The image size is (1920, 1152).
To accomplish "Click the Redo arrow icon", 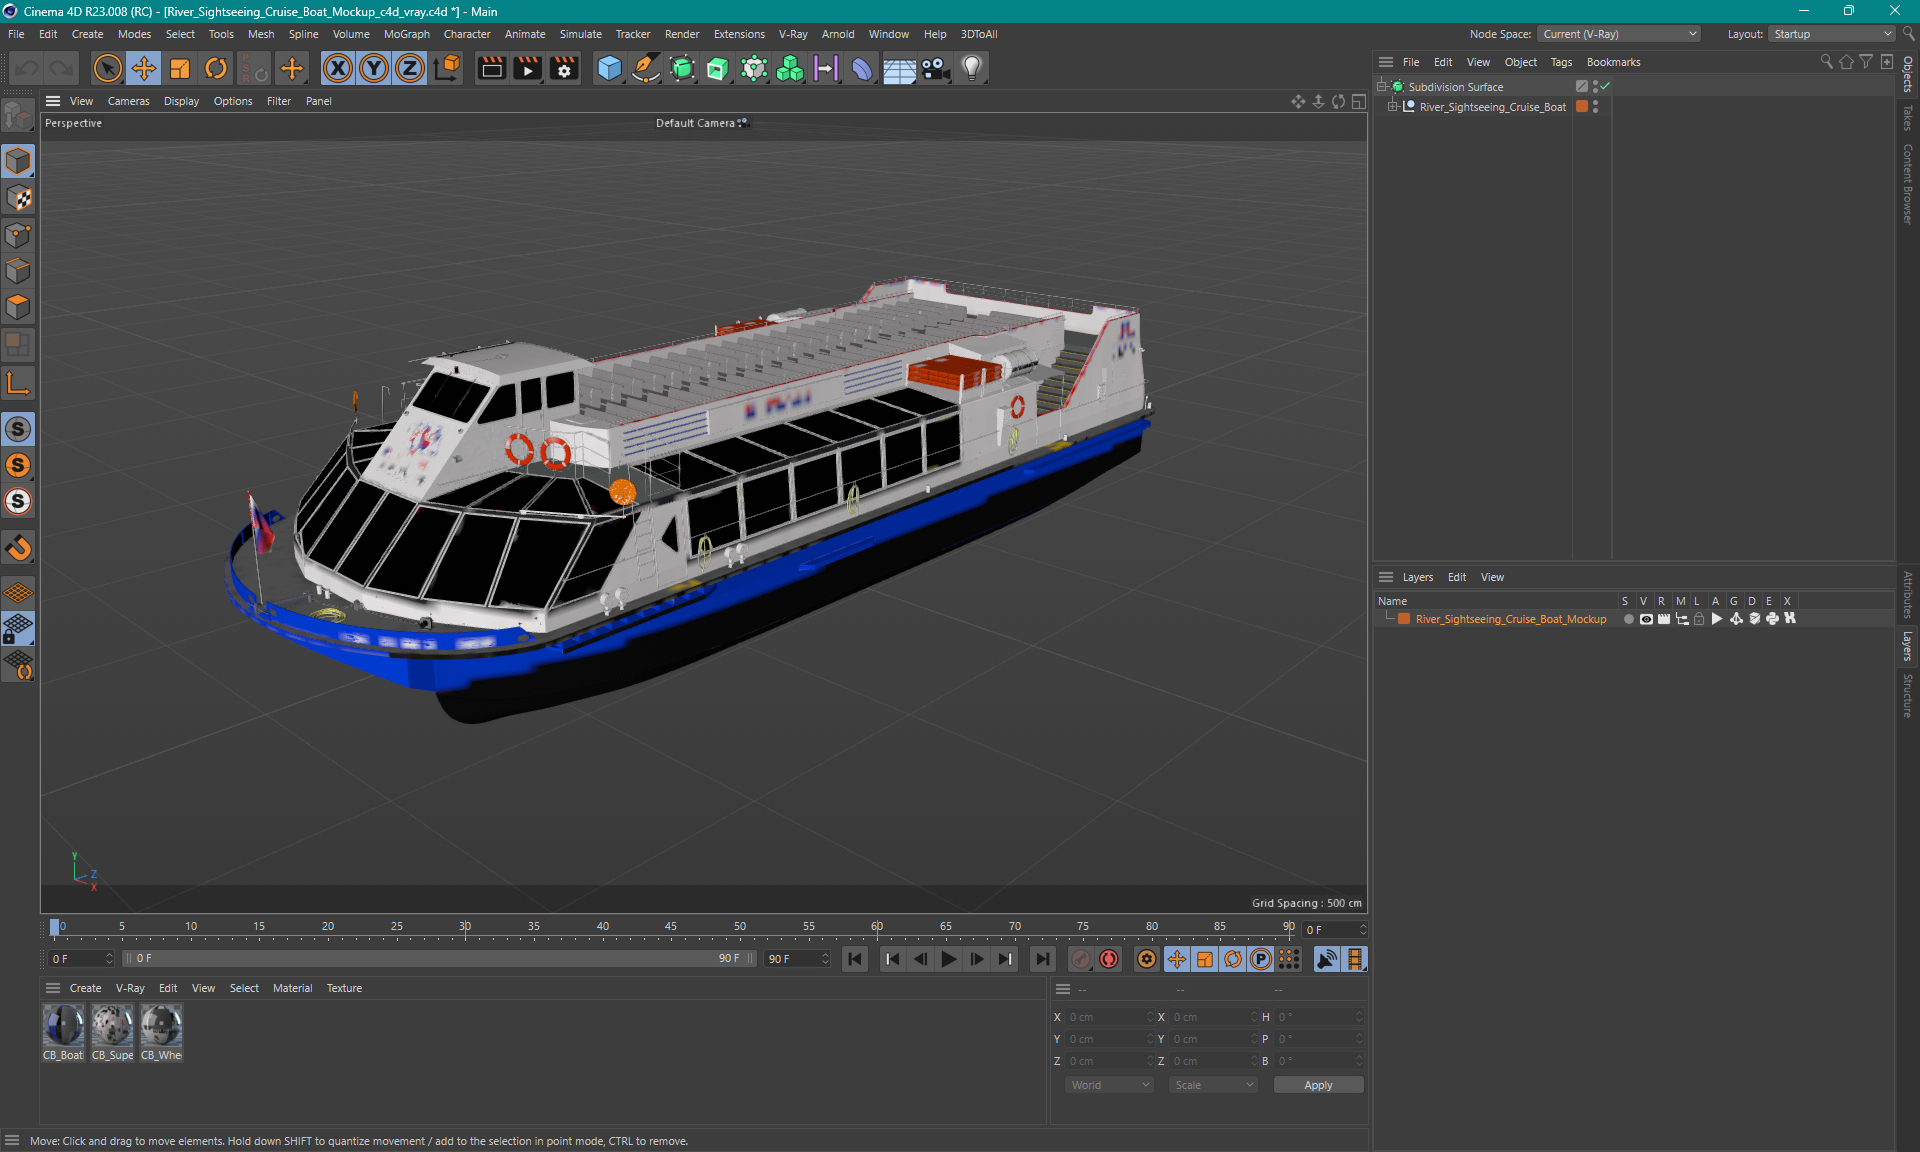I will (x=62, y=68).
